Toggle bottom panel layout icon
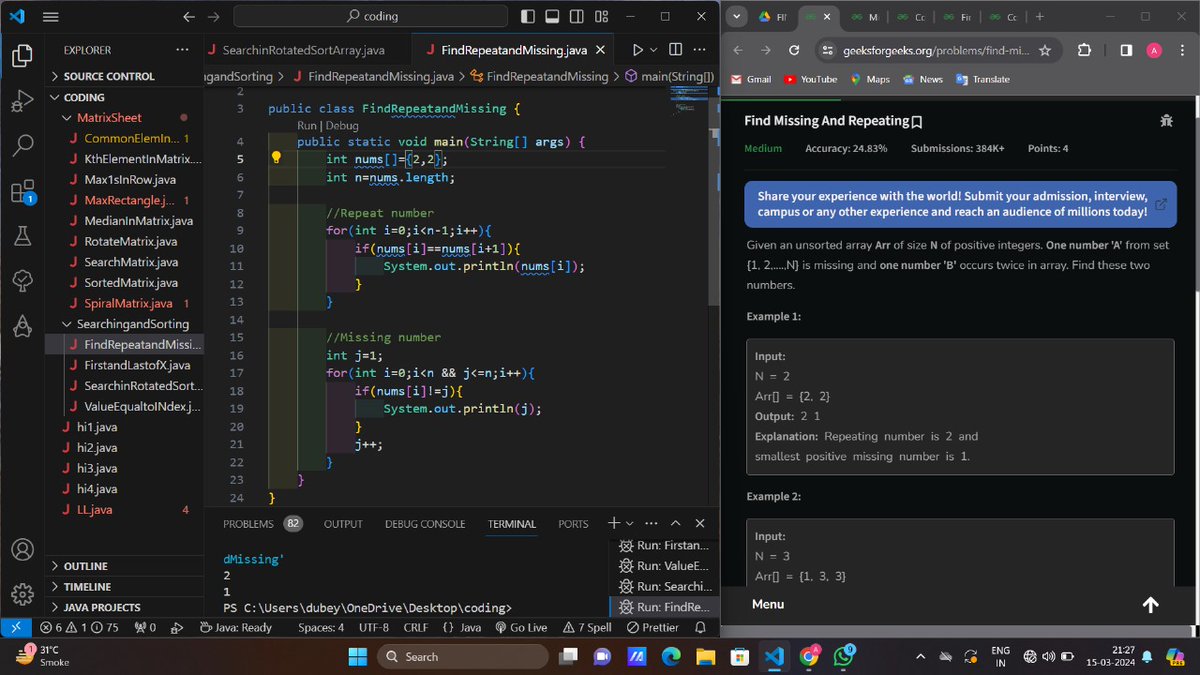Viewport: 1200px width, 675px height. pyautogui.click(x=552, y=17)
